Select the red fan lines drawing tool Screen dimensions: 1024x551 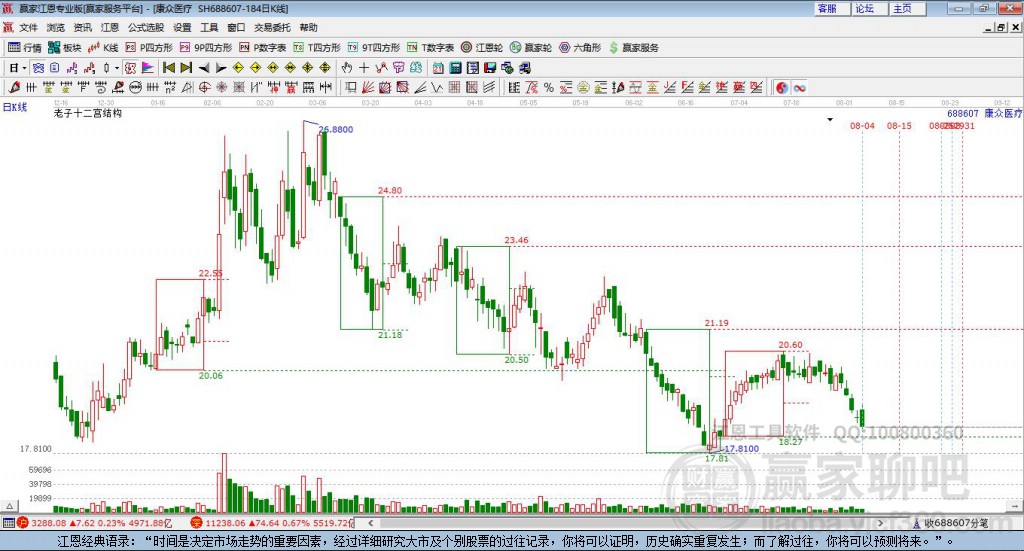[x=368, y=87]
